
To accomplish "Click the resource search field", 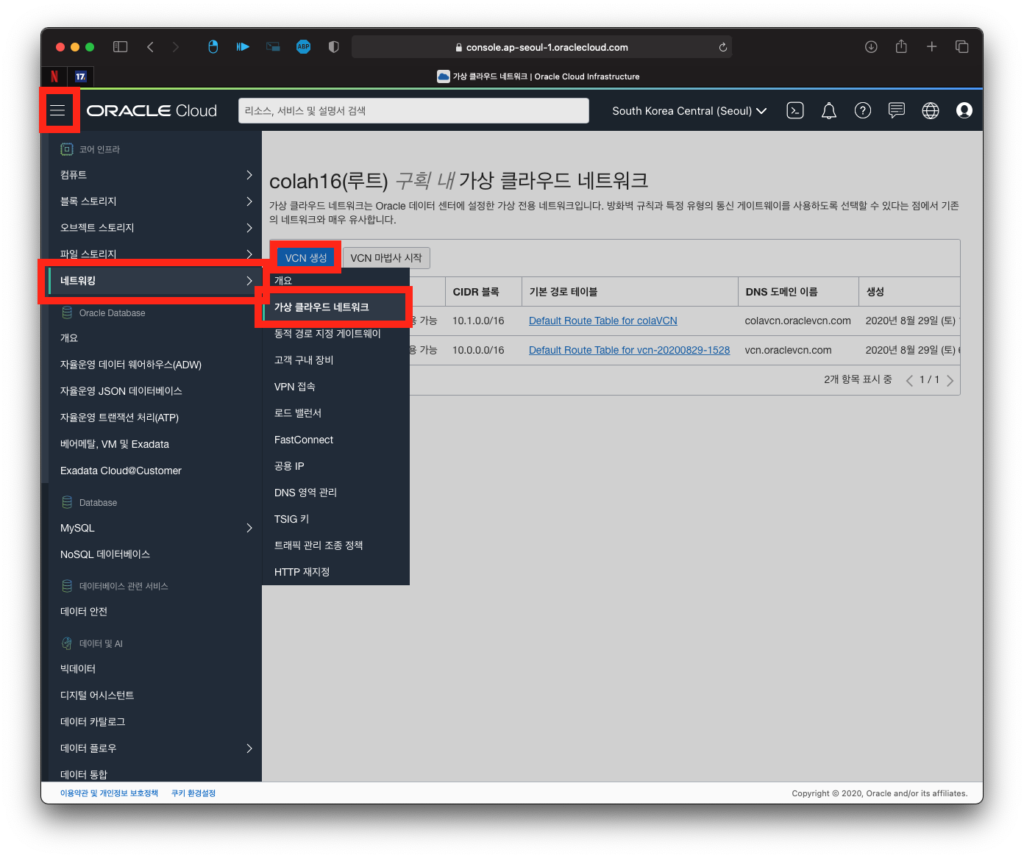I will pyautogui.click(x=413, y=111).
